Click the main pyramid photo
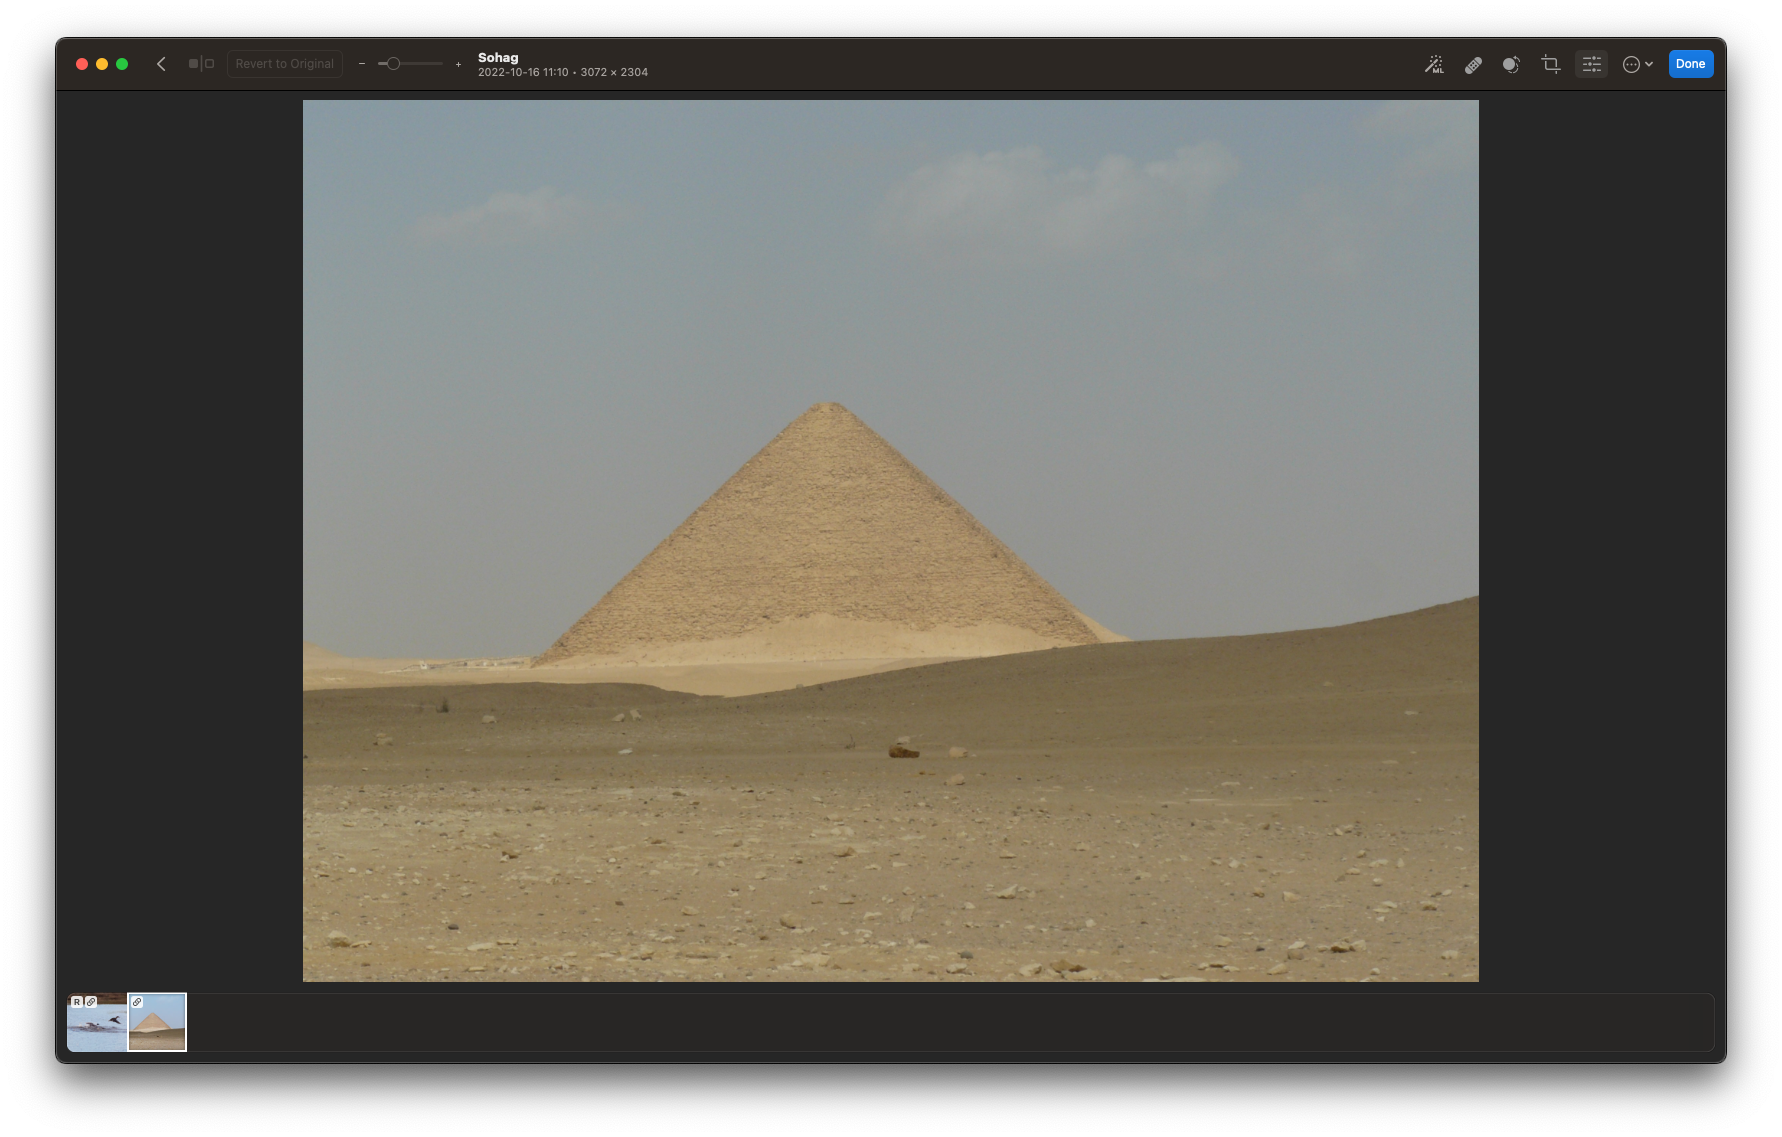Viewport: 1782px width, 1137px height. click(x=891, y=540)
